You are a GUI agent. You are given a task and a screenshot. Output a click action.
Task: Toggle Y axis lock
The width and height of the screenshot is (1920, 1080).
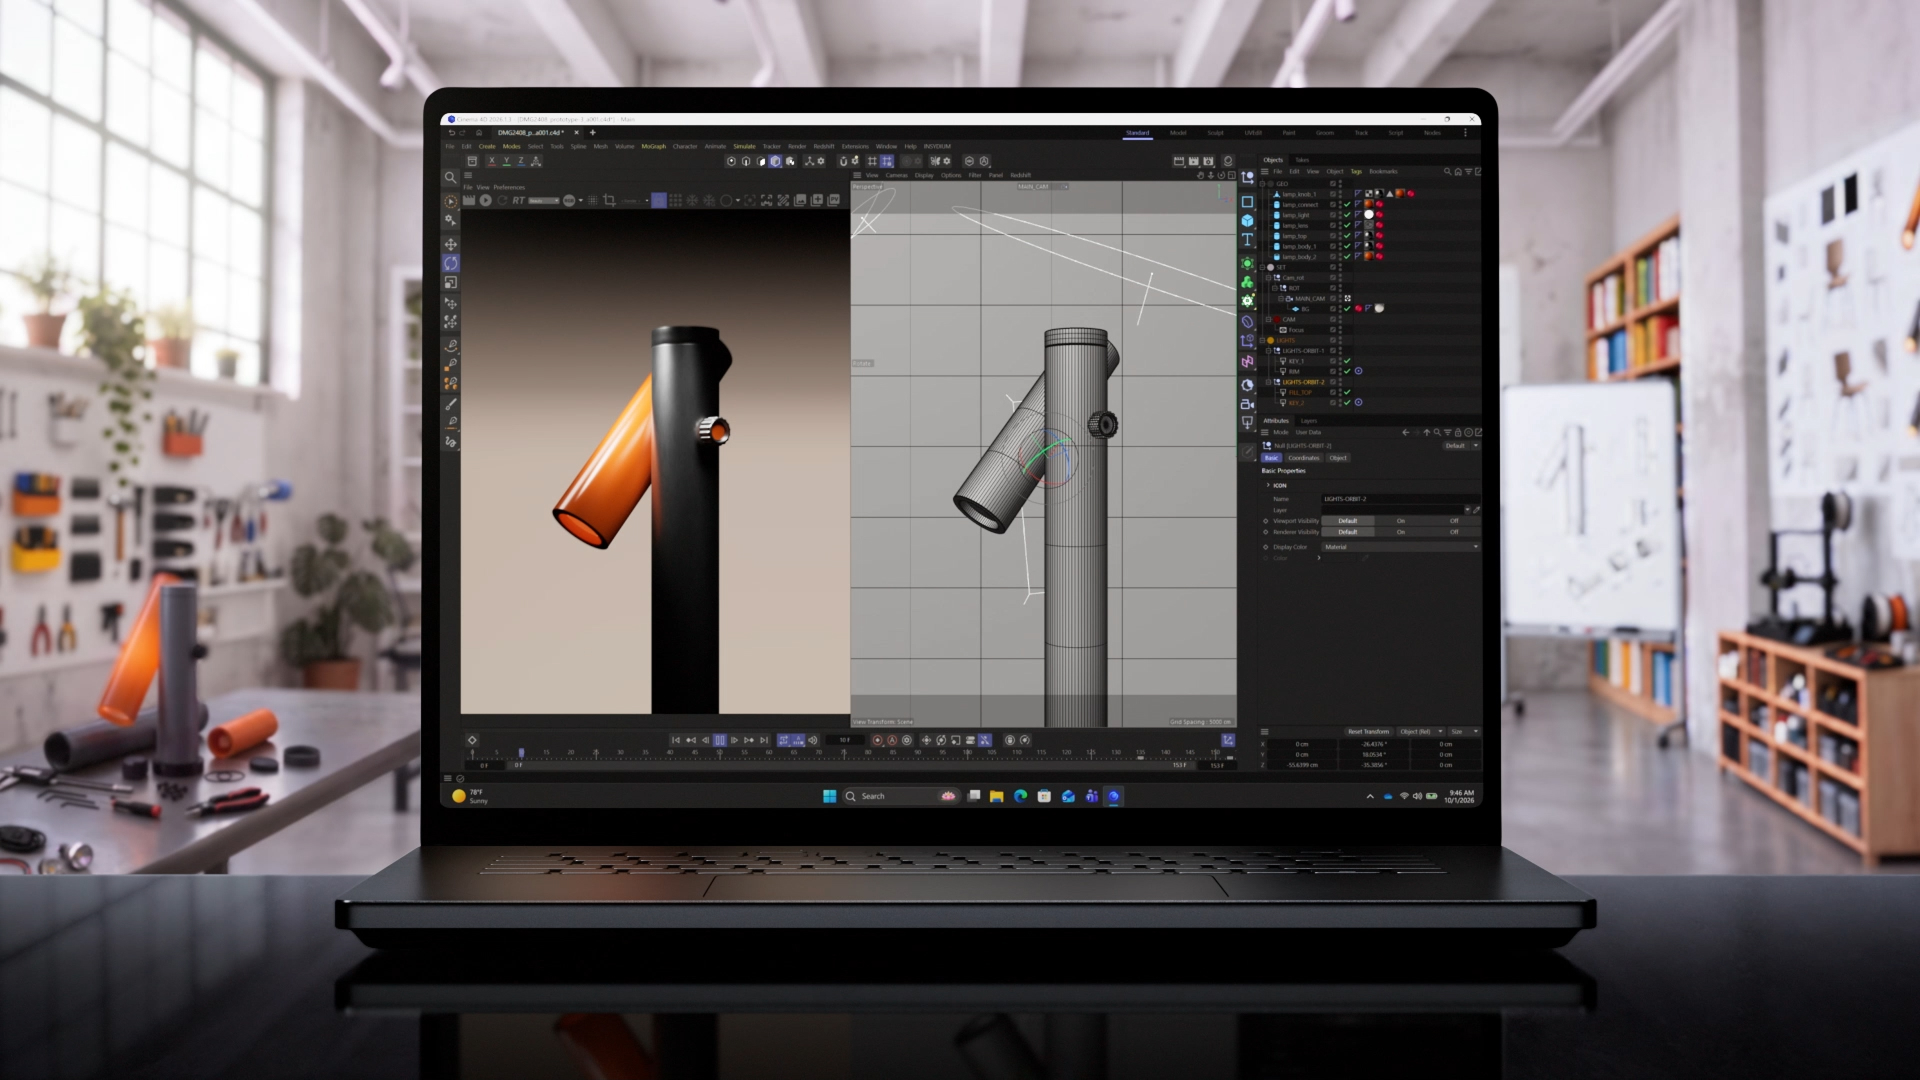[x=506, y=161]
